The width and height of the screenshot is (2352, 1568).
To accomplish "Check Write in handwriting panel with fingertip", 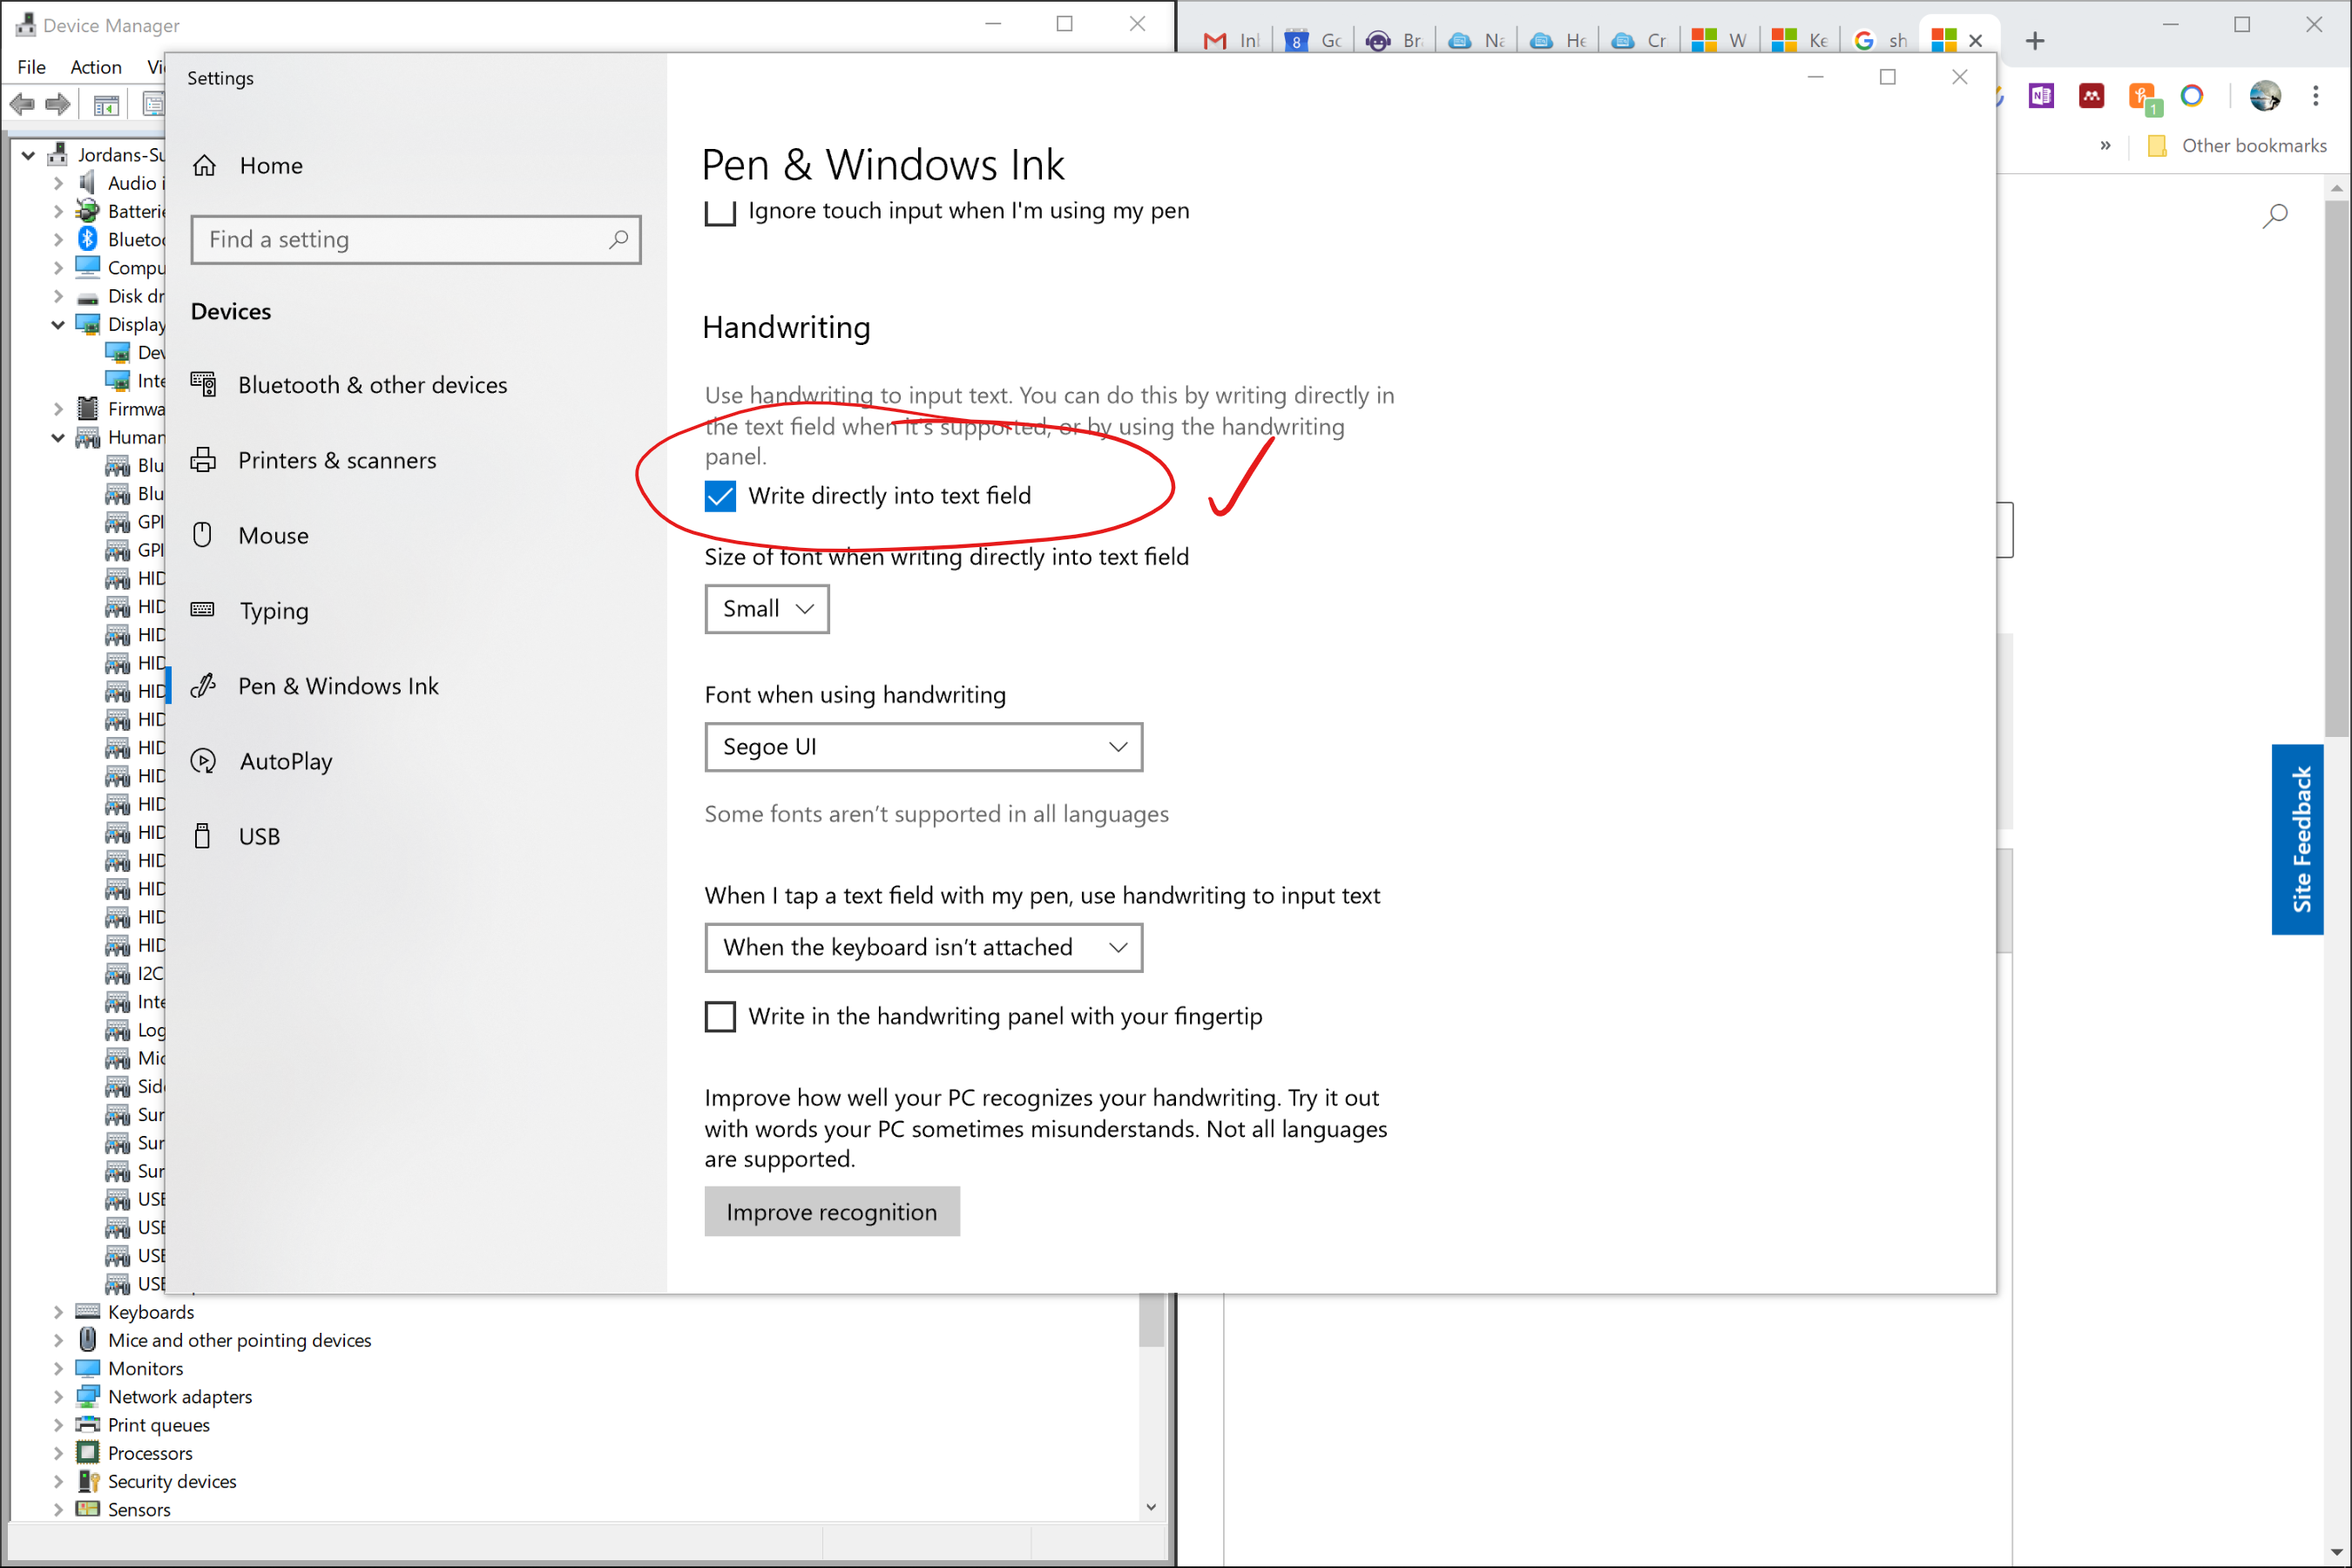I will (720, 1017).
